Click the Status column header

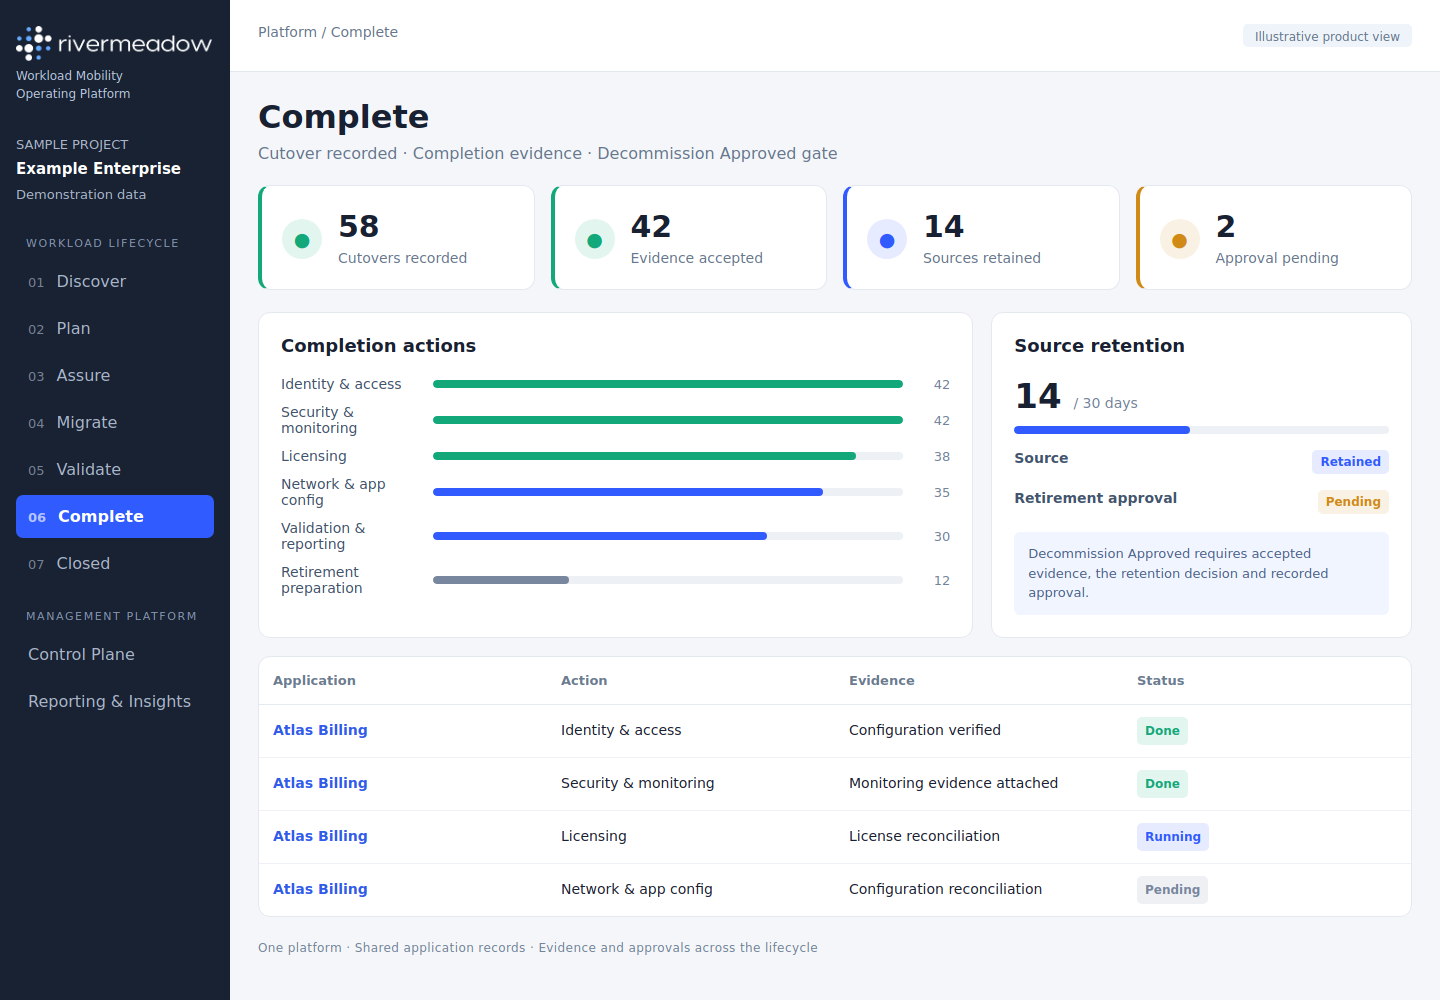pyautogui.click(x=1160, y=681)
